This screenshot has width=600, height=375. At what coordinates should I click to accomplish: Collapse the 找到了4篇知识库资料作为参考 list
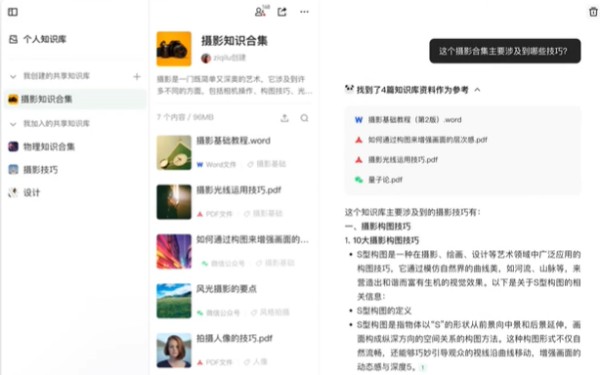click(x=477, y=90)
